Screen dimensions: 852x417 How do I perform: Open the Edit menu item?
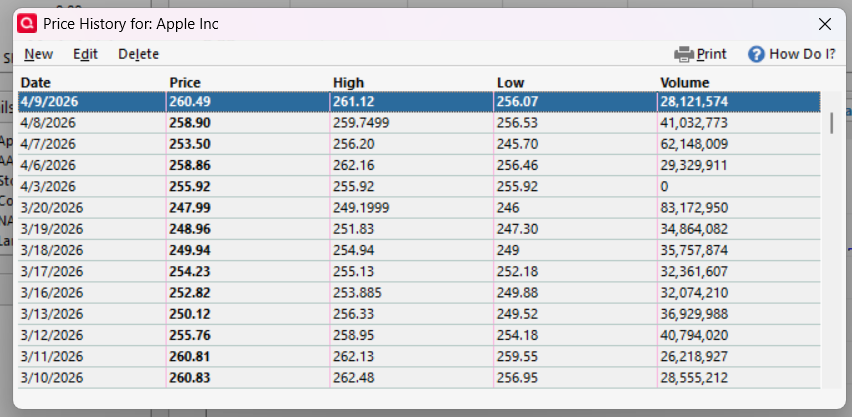click(85, 54)
